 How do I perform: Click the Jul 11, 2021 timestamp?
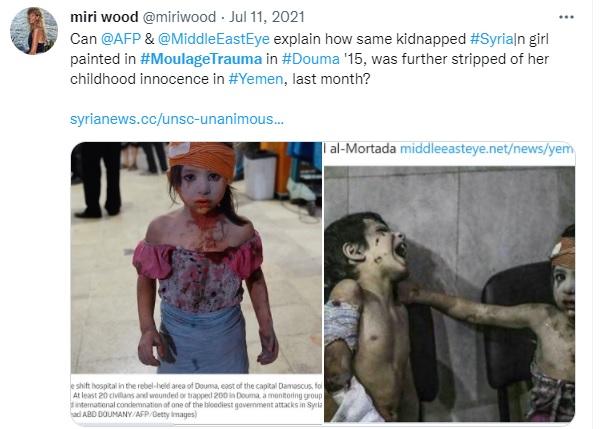point(267,17)
